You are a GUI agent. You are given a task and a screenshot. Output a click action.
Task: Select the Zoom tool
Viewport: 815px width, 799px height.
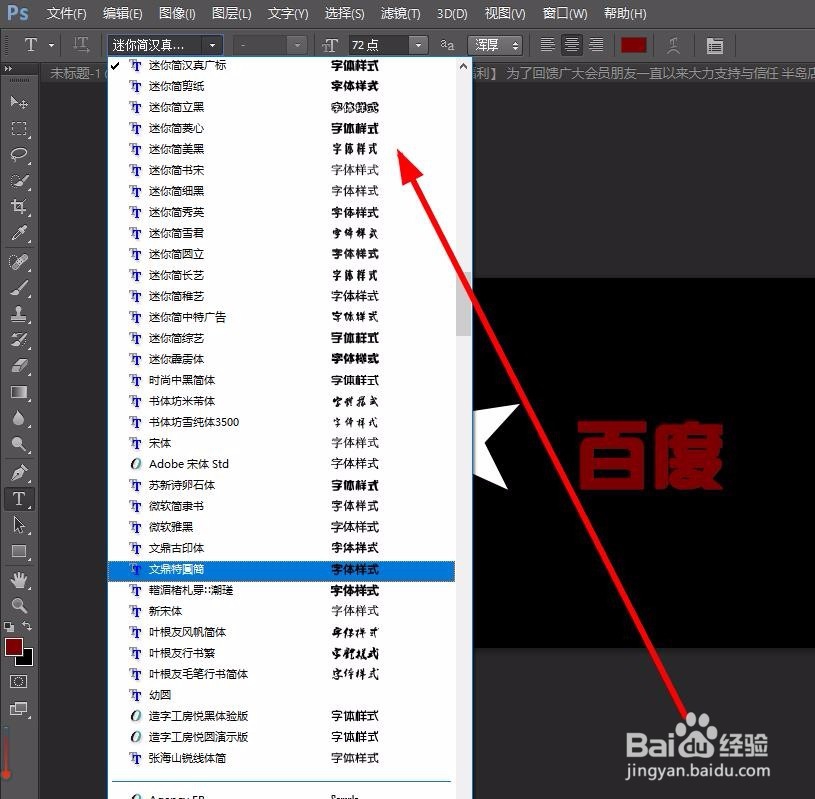point(19,606)
